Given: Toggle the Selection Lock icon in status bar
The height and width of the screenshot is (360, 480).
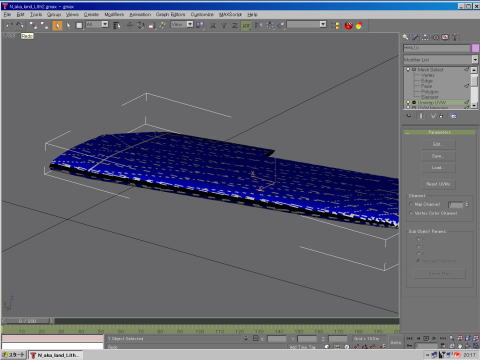Looking at the screenshot, I should tap(246, 338).
